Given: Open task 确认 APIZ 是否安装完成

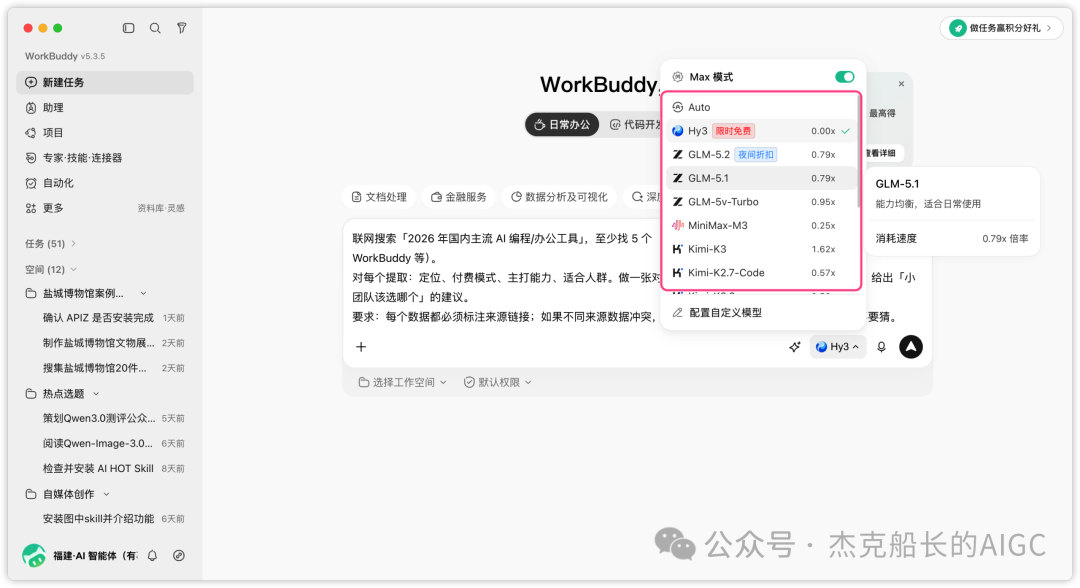Looking at the screenshot, I should (105, 318).
